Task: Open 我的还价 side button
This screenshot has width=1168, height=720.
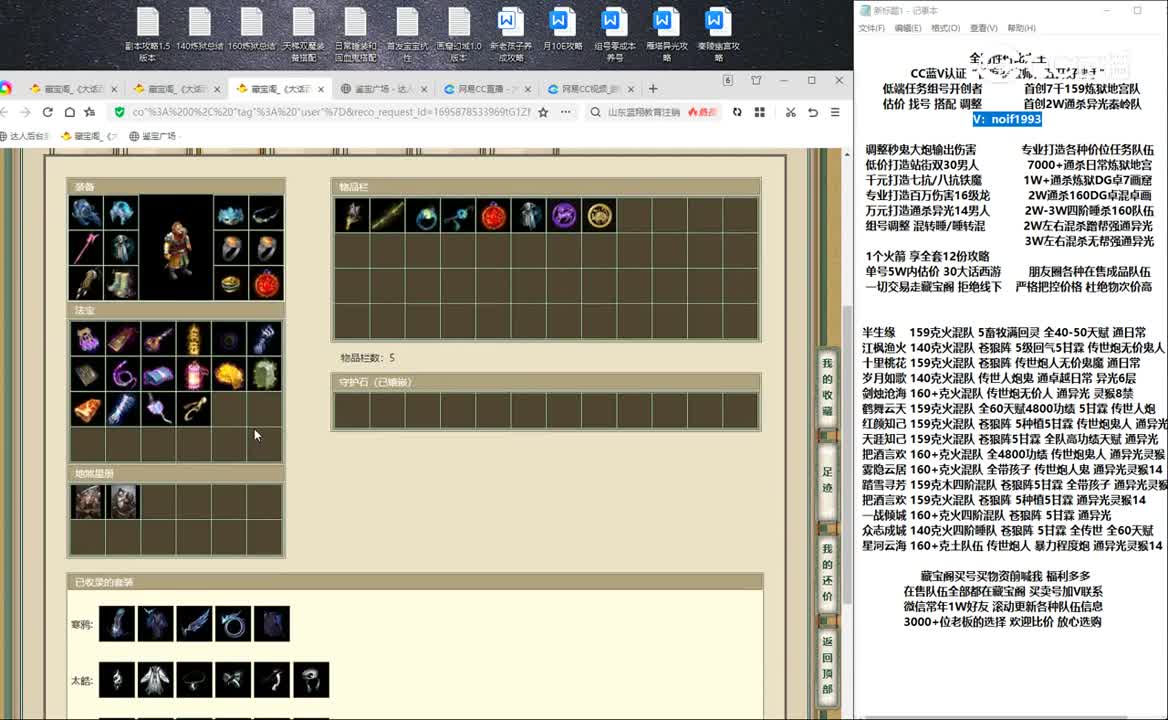Action: pos(827,572)
